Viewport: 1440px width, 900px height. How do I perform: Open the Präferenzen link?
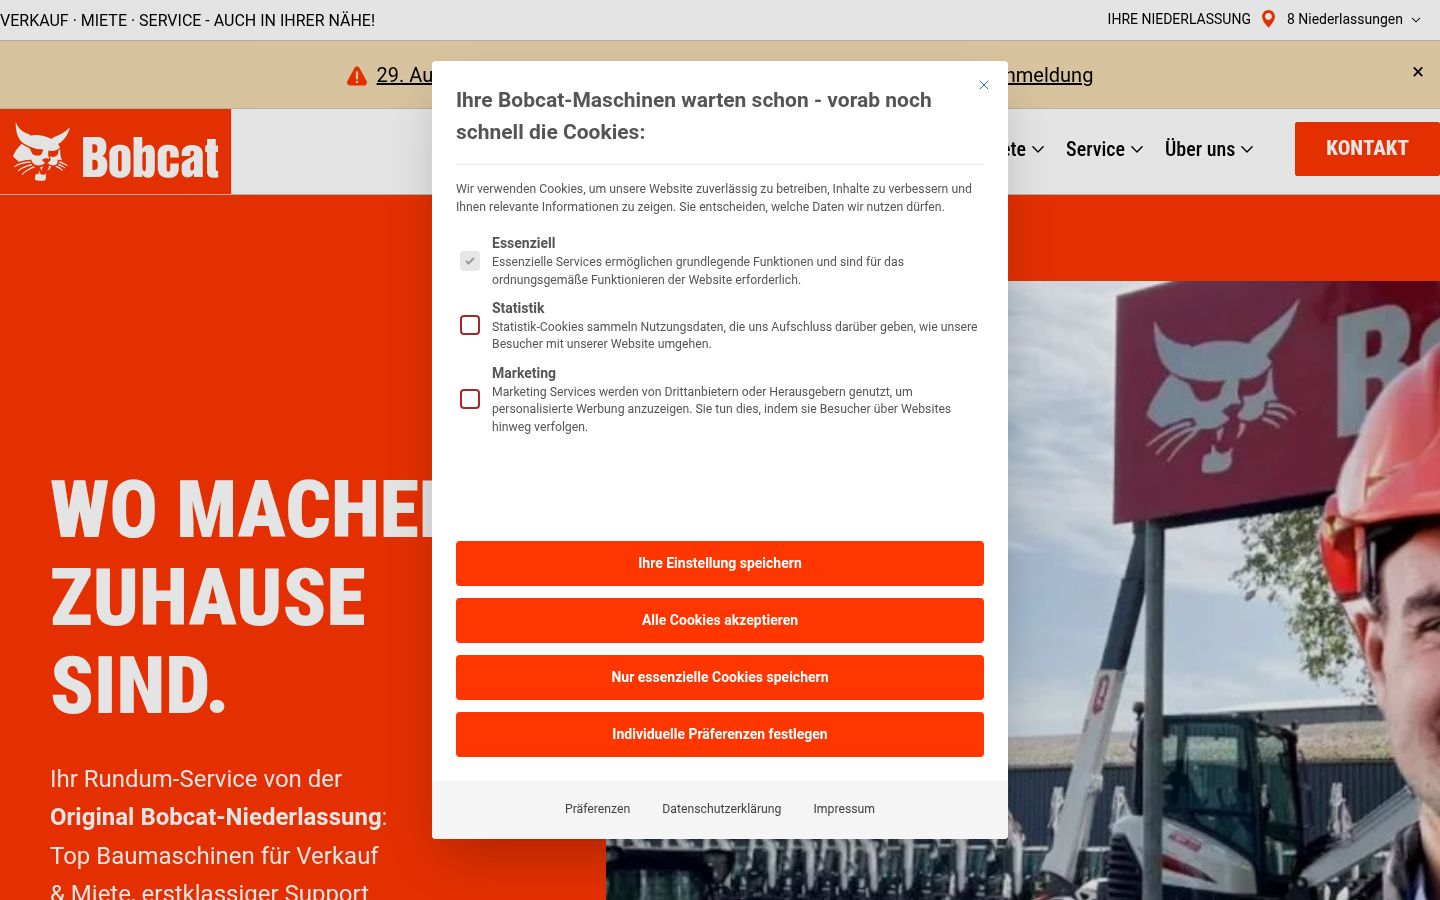click(597, 809)
